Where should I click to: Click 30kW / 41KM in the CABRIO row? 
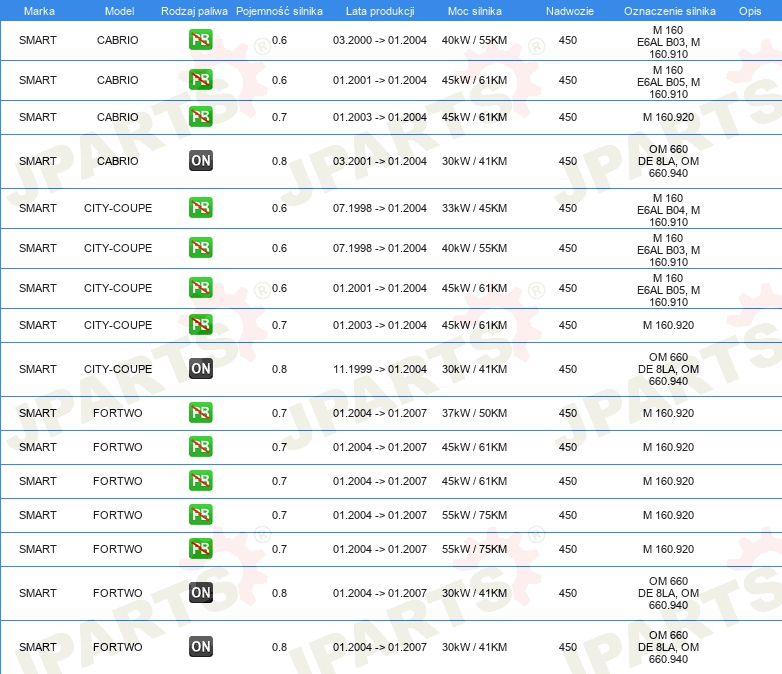click(474, 161)
